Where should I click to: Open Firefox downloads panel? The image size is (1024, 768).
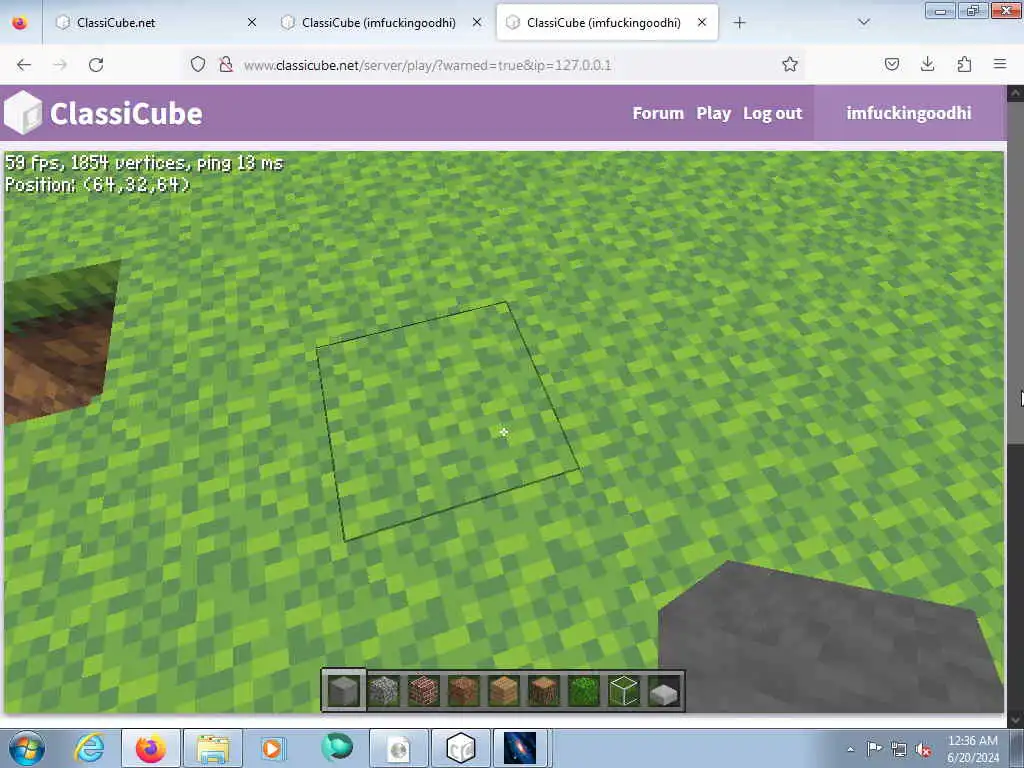(927, 64)
